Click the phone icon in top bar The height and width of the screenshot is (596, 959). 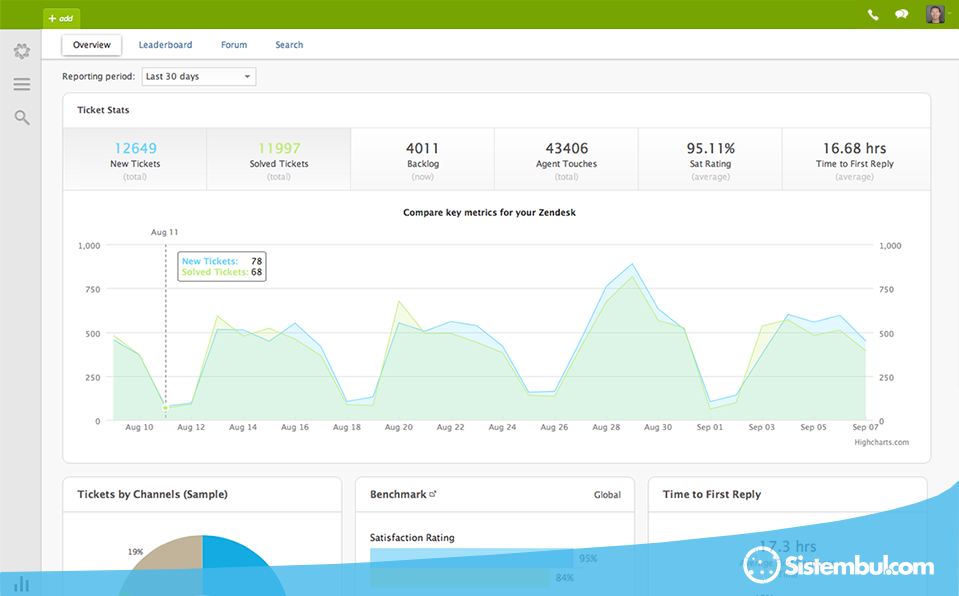(x=873, y=14)
